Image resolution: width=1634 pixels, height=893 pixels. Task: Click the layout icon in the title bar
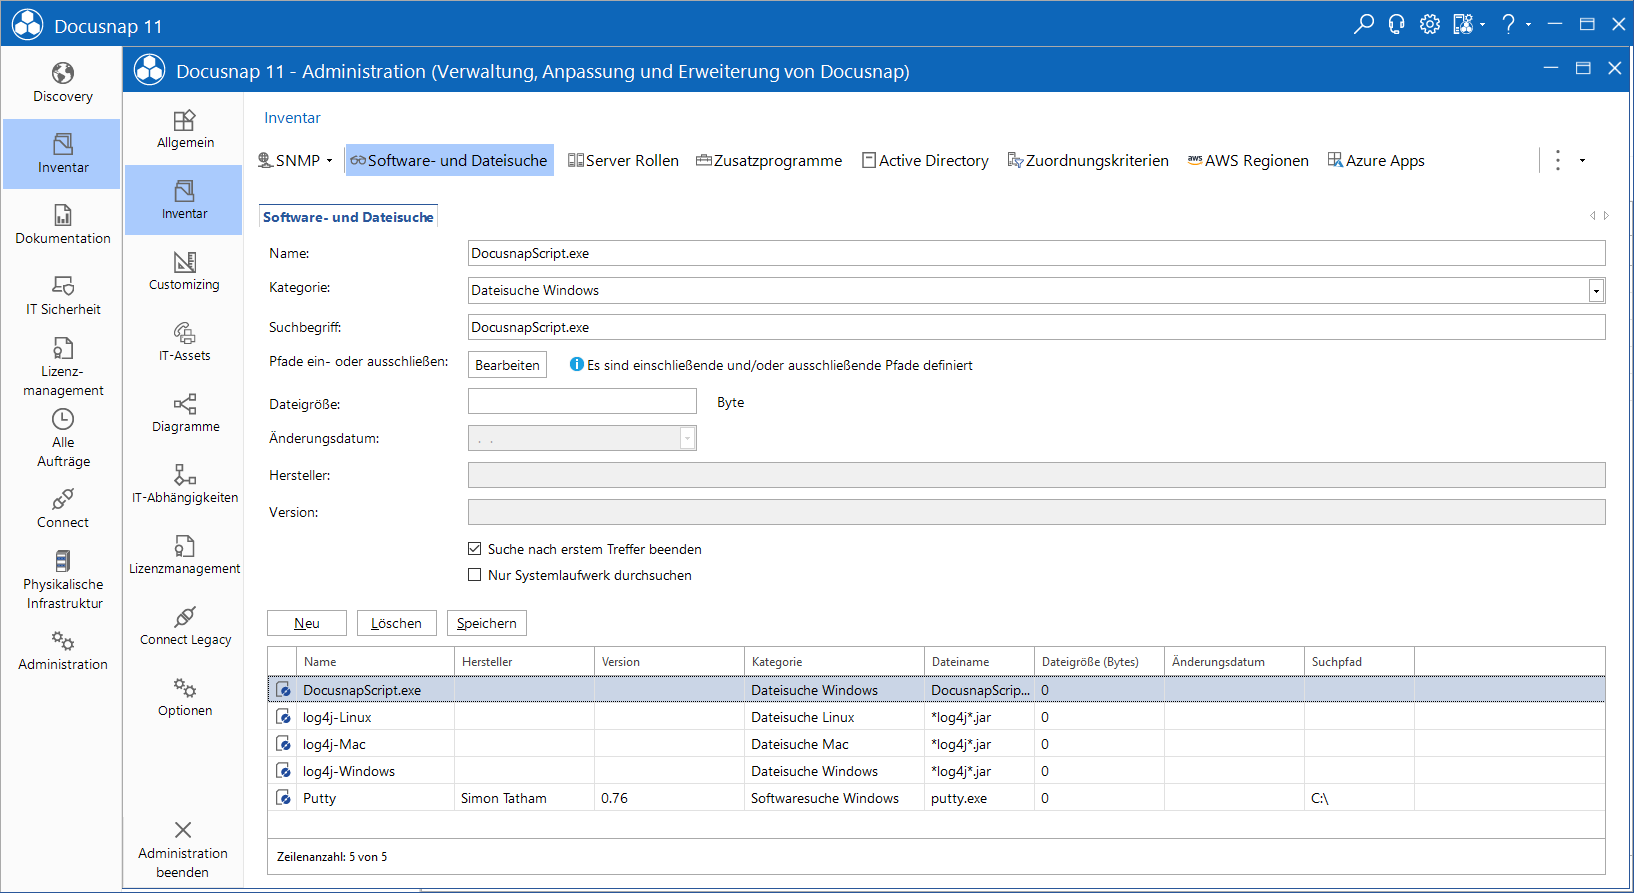(x=1463, y=24)
